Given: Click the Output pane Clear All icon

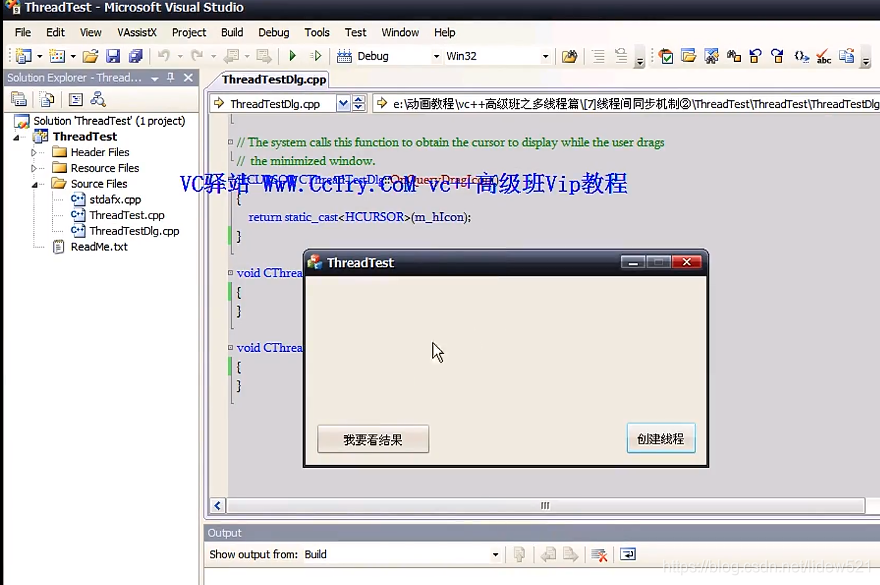Looking at the screenshot, I should pyautogui.click(x=599, y=555).
